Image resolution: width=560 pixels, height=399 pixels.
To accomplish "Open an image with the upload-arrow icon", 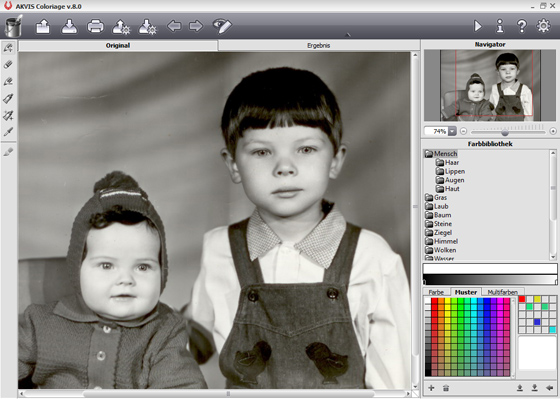I will pyautogui.click(x=43, y=26).
